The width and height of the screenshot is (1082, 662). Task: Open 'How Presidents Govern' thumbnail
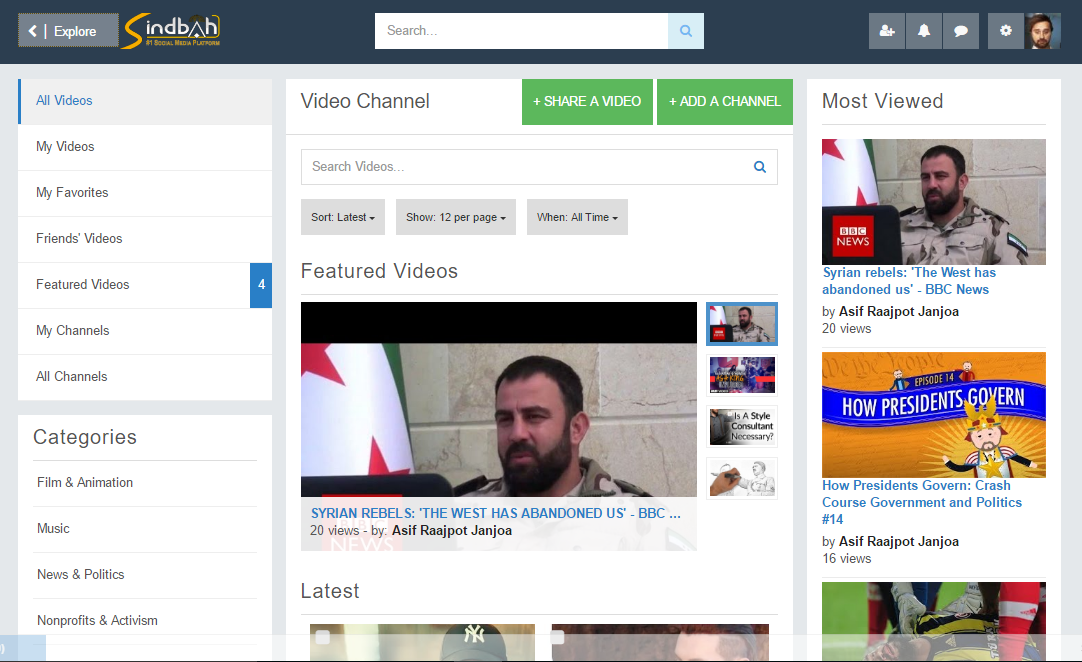pos(934,415)
